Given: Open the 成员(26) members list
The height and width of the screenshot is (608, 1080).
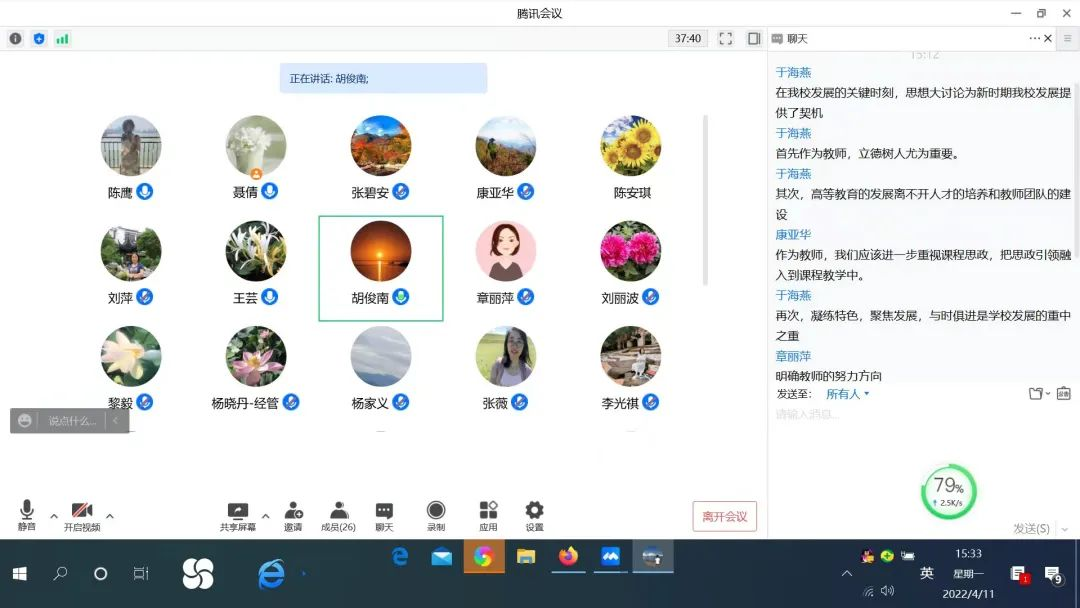Looking at the screenshot, I should pos(339,512).
